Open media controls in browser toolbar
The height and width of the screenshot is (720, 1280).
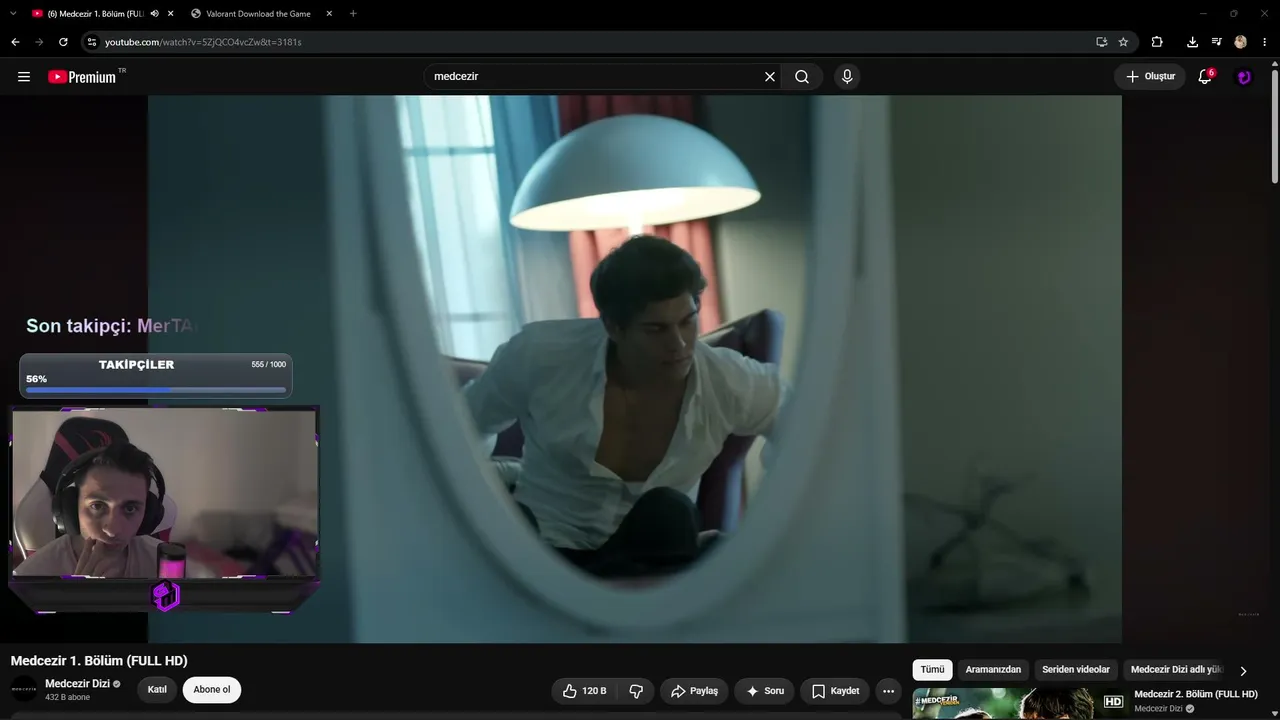[x=1216, y=42]
